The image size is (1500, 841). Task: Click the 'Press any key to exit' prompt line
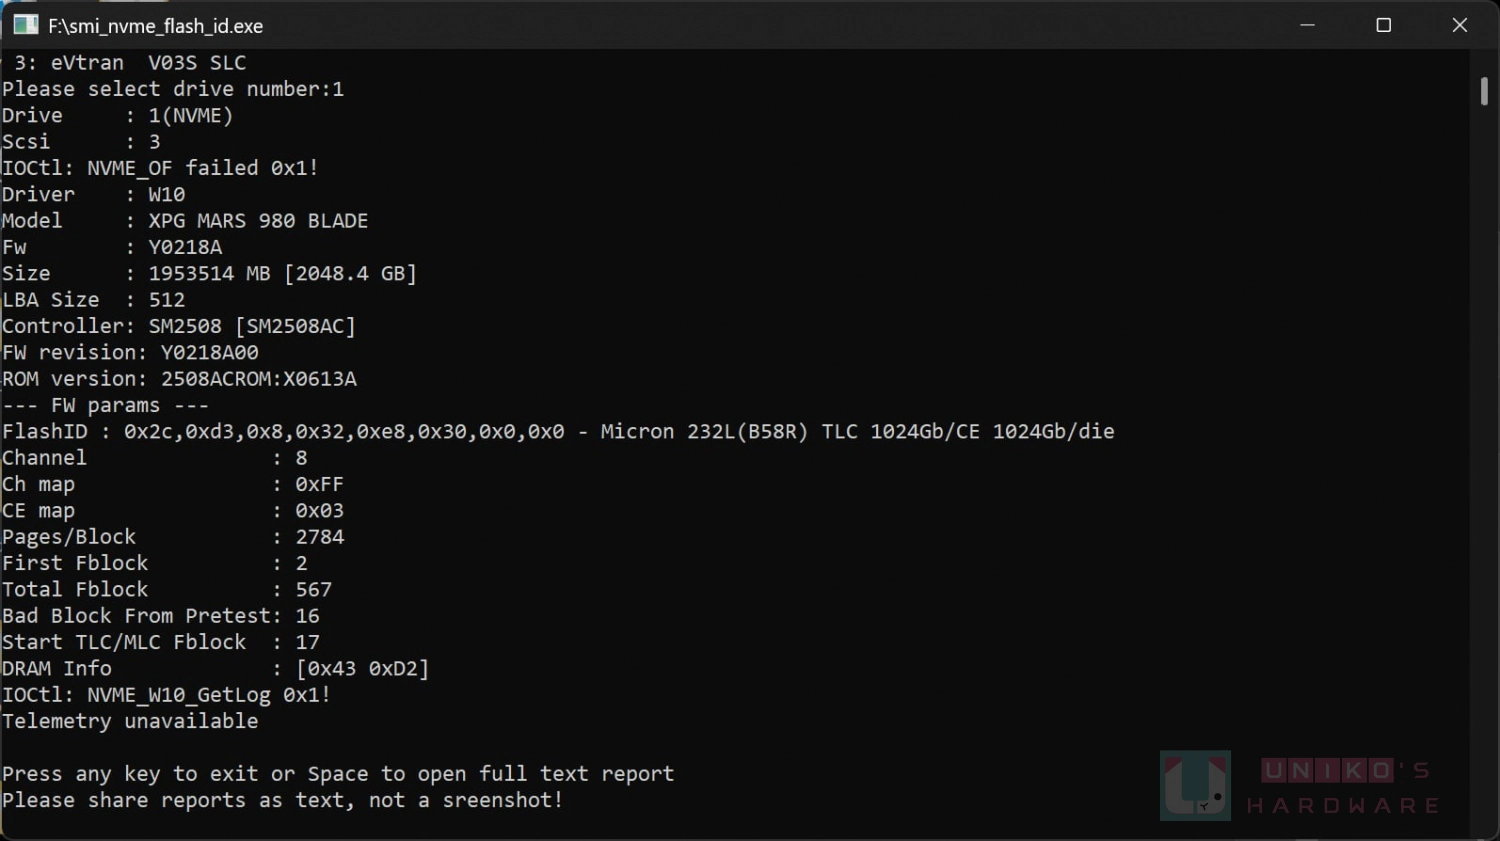(338, 774)
